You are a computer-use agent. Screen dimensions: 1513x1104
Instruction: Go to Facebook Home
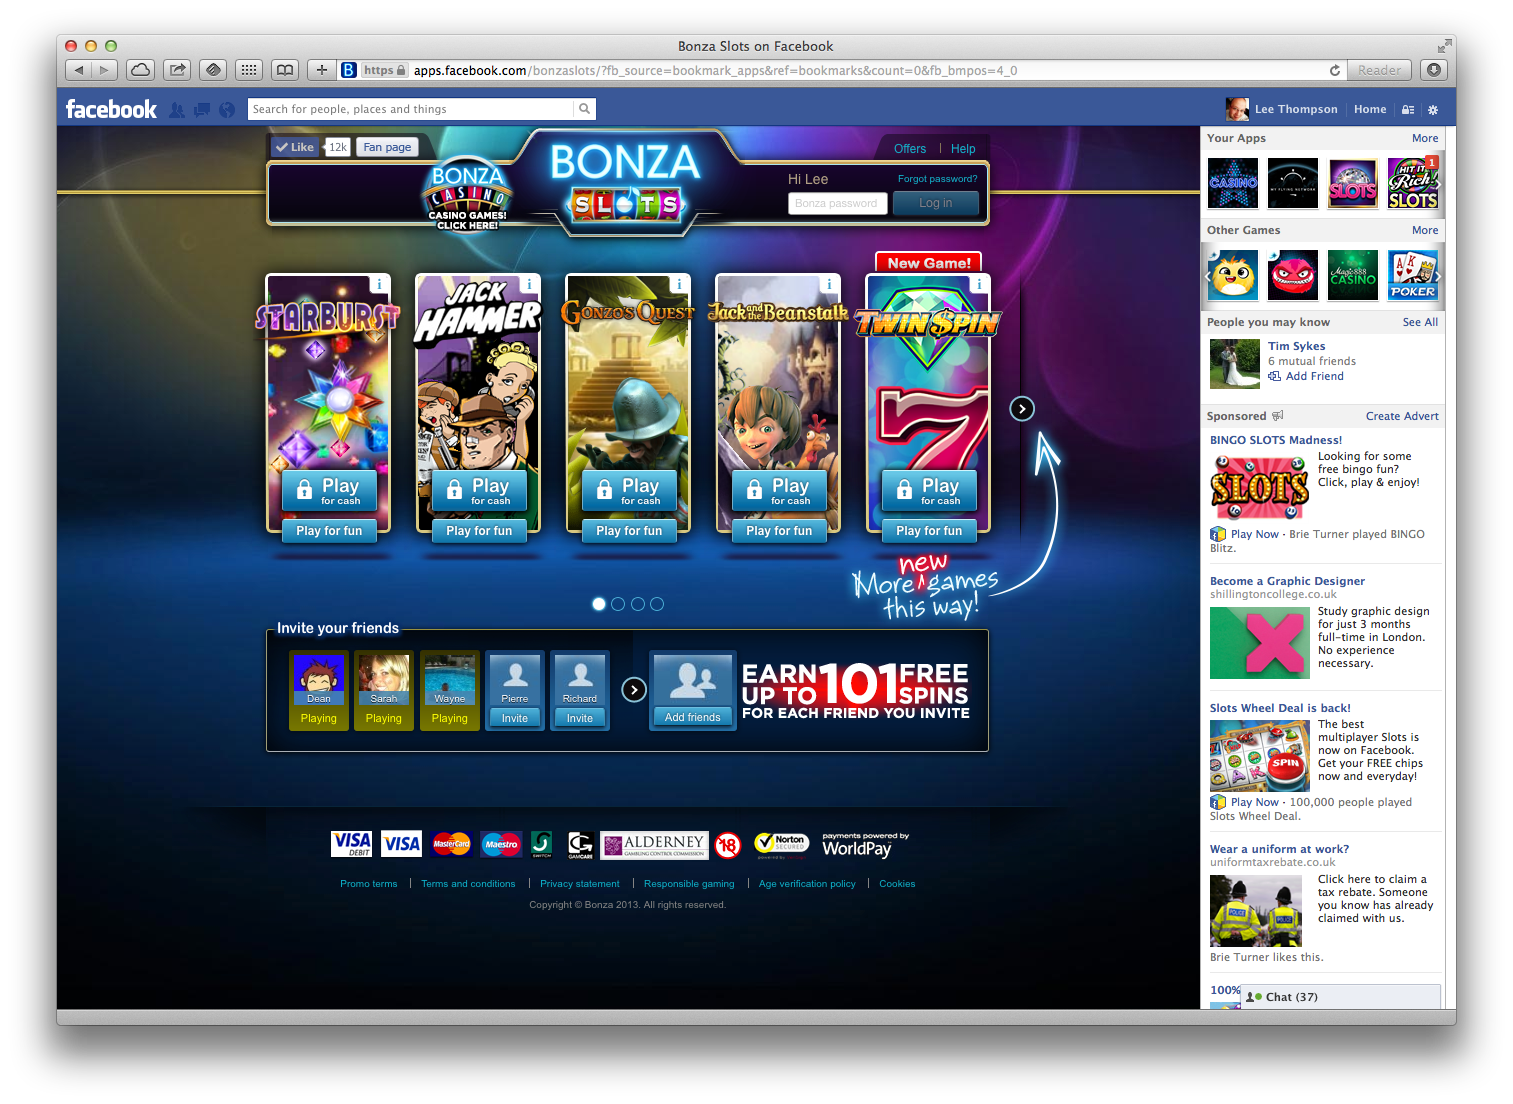[1370, 109]
